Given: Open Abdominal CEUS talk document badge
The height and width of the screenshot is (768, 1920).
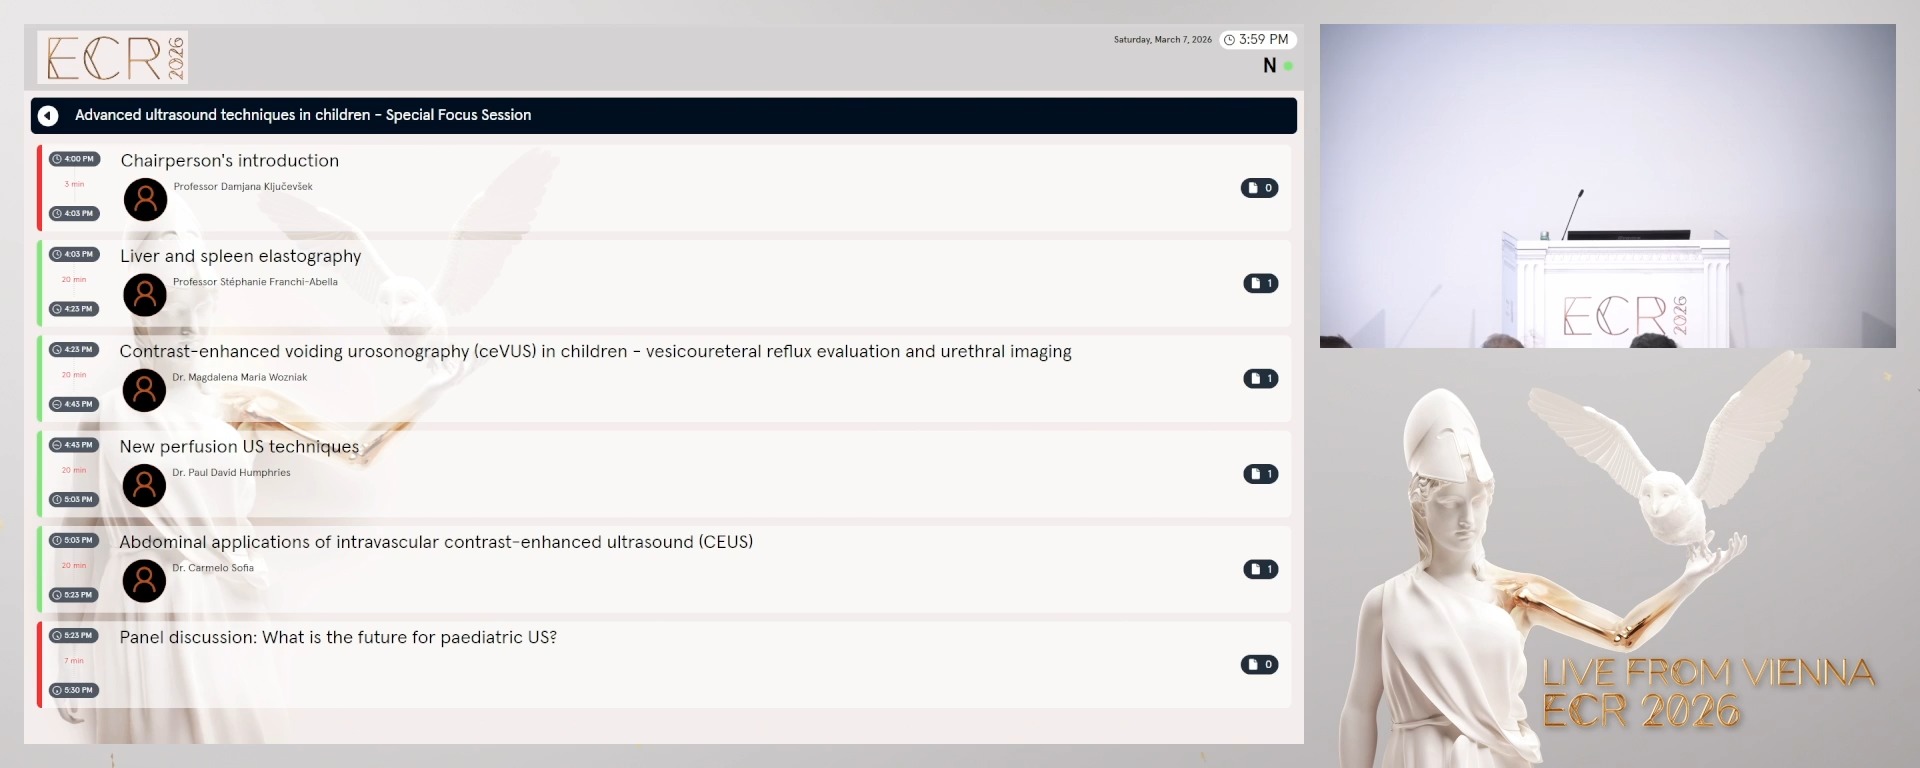Looking at the screenshot, I should point(1260,569).
